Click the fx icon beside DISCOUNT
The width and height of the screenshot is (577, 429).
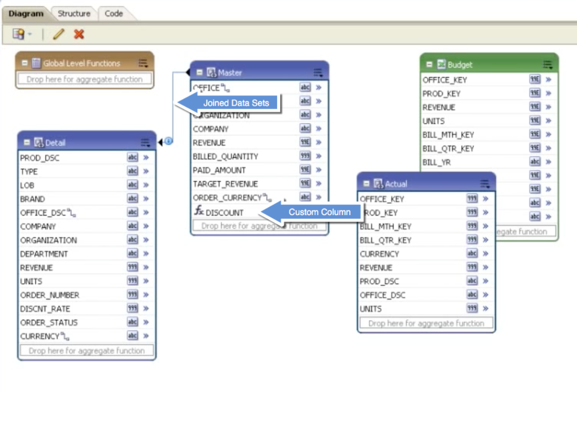point(199,211)
